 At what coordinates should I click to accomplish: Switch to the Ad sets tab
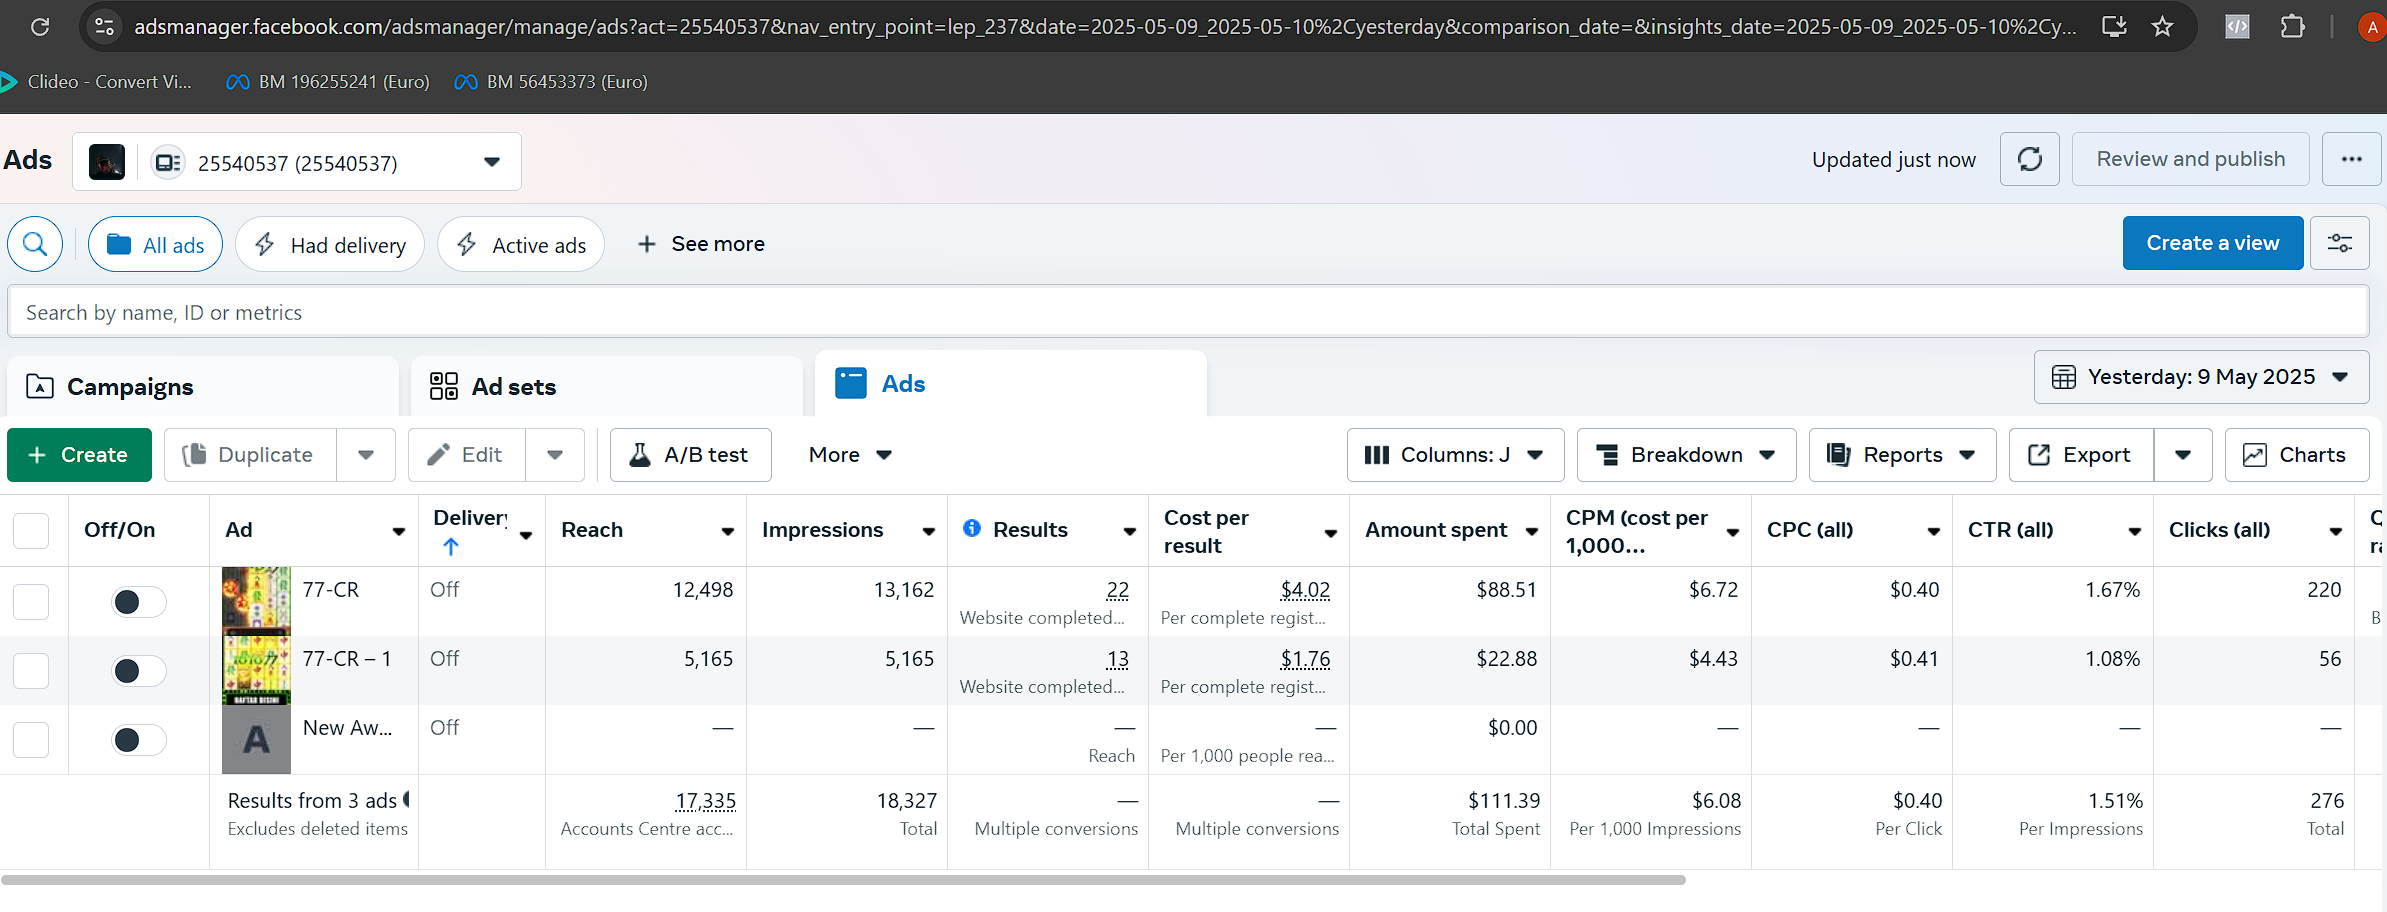[x=513, y=387]
